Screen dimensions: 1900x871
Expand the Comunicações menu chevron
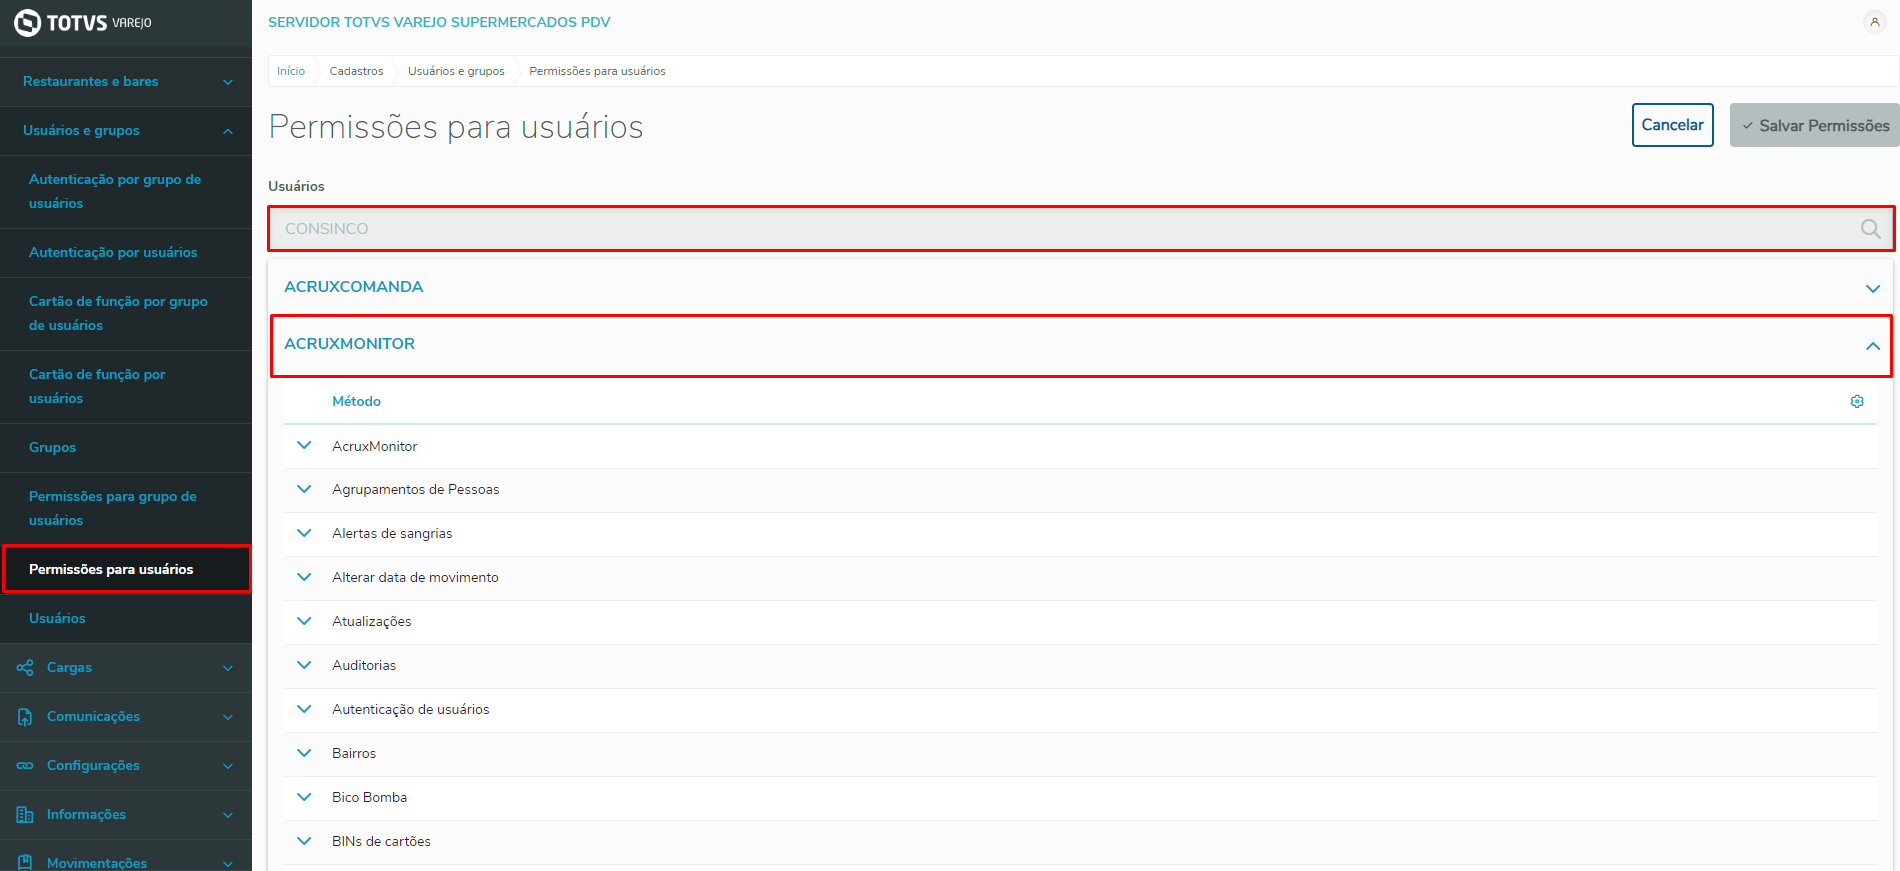click(x=228, y=717)
